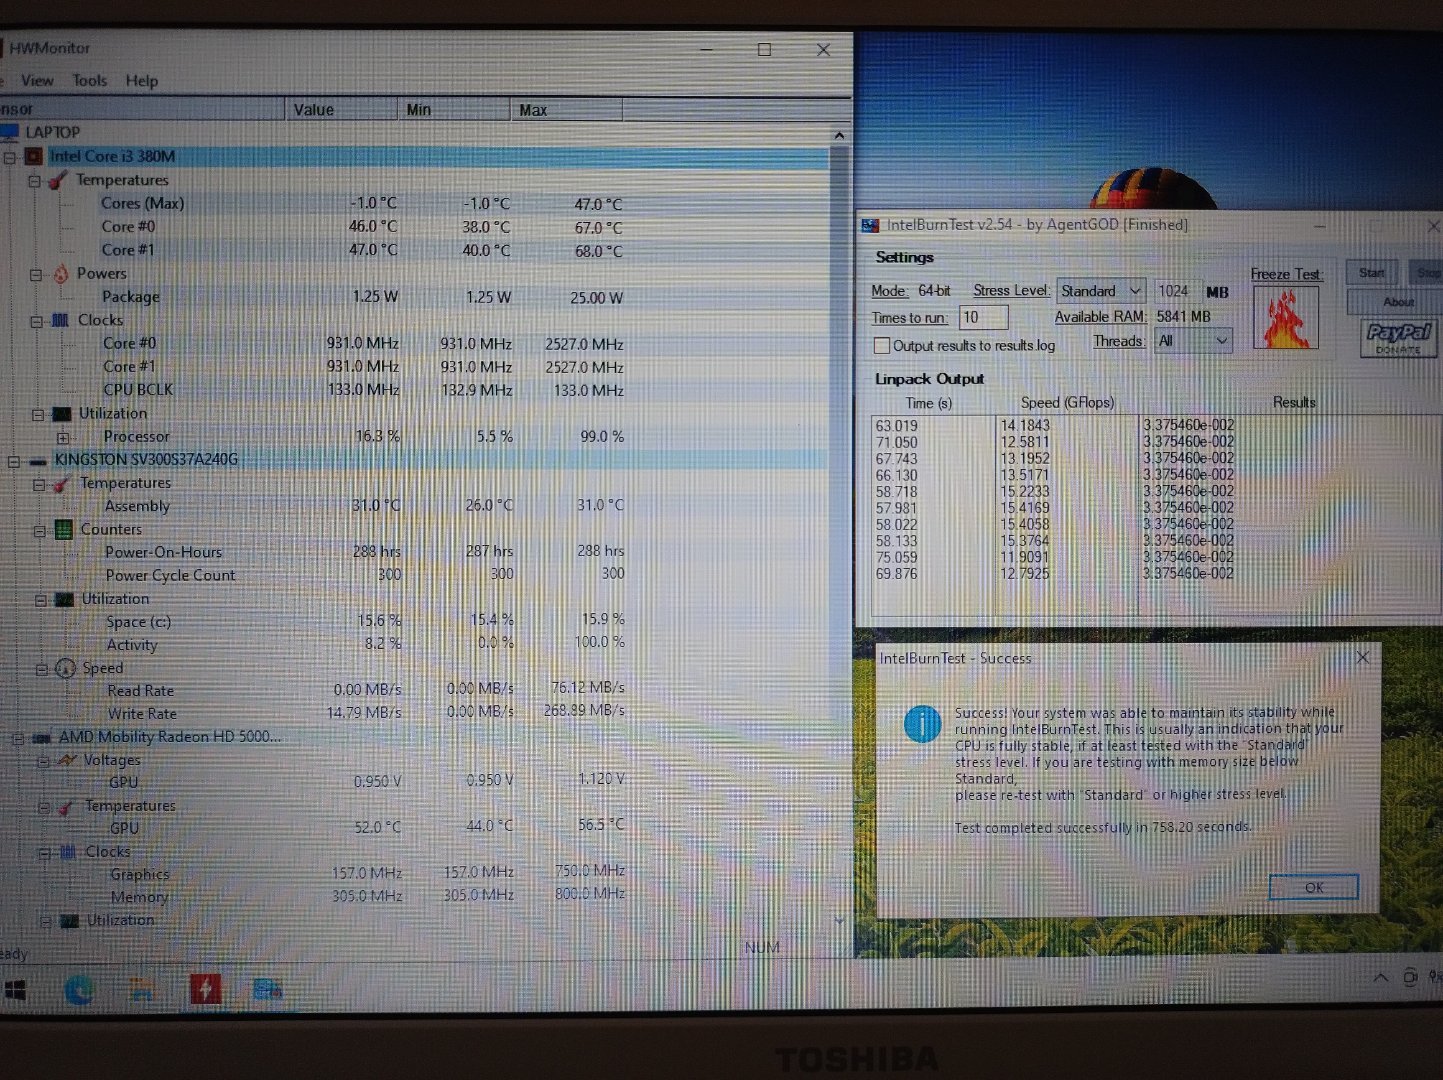Click the IntelBurnTest taskbar icon
The height and width of the screenshot is (1080, 1443).
coord(267,991)
